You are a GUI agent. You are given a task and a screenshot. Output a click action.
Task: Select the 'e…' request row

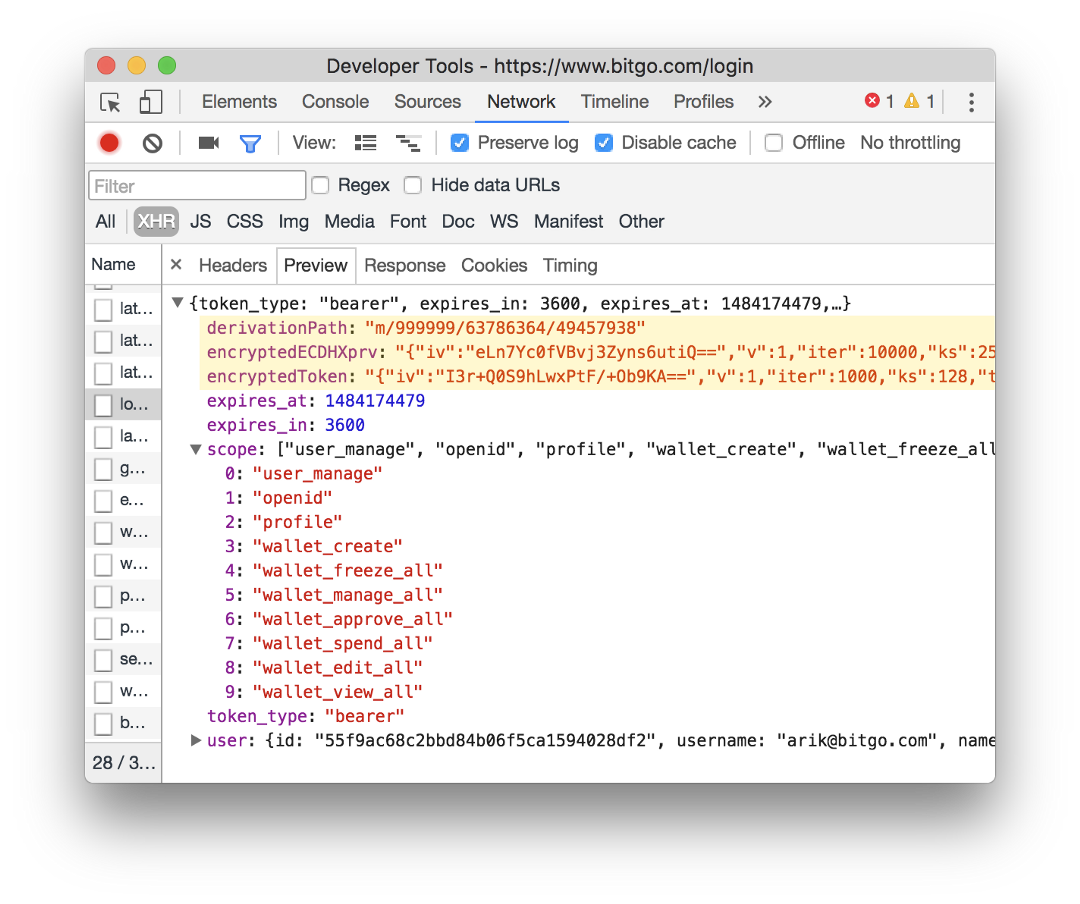pyautogui.click(x=123, y=500)
